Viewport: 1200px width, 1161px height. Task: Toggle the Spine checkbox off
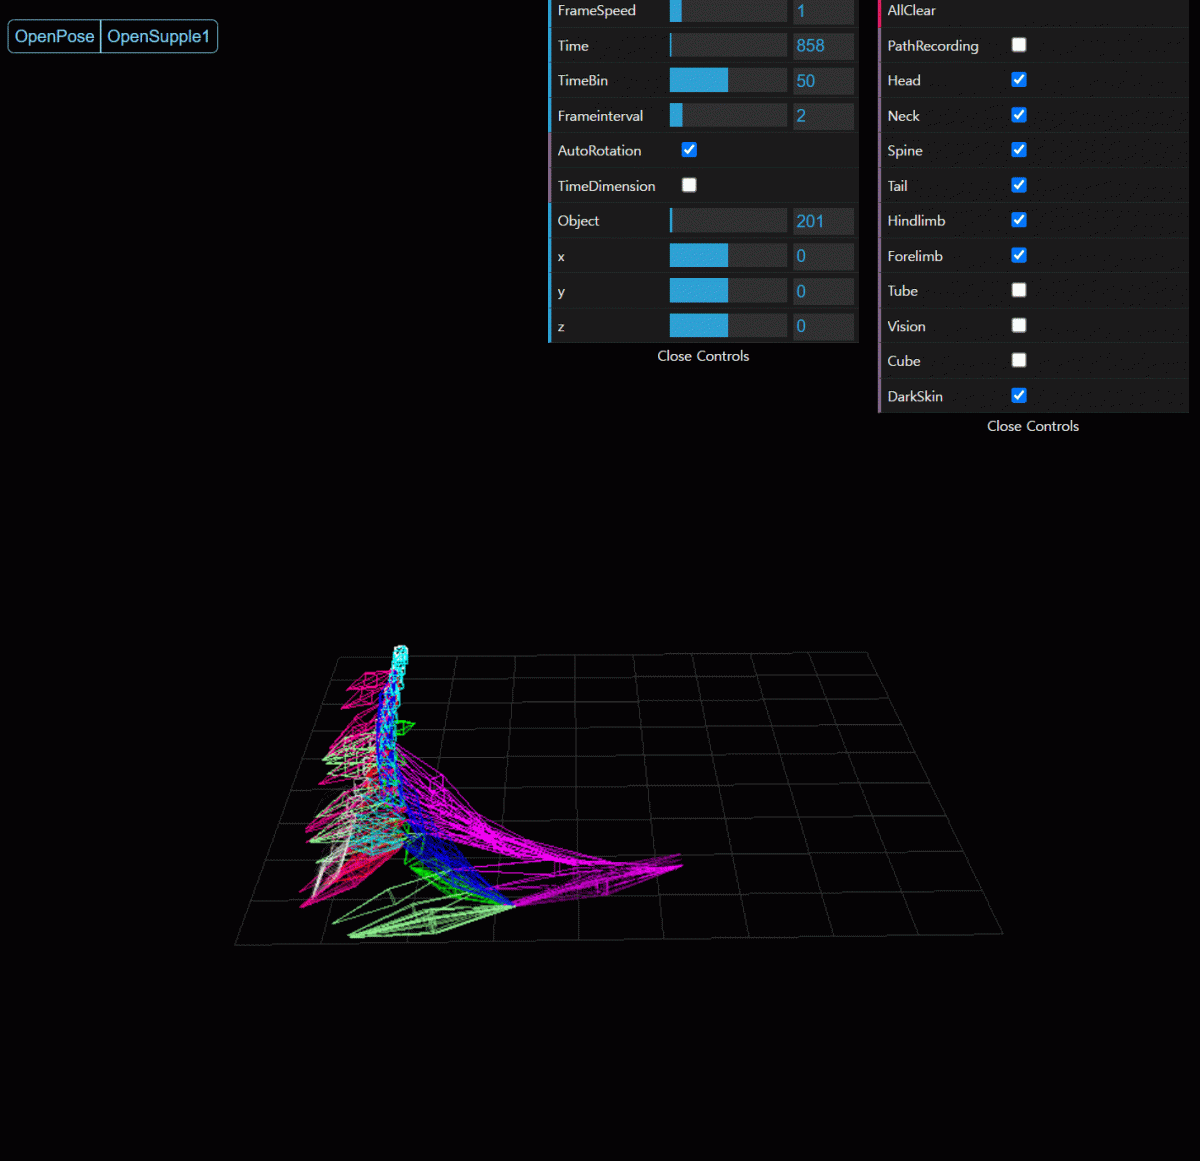[x=1018, y=150]
